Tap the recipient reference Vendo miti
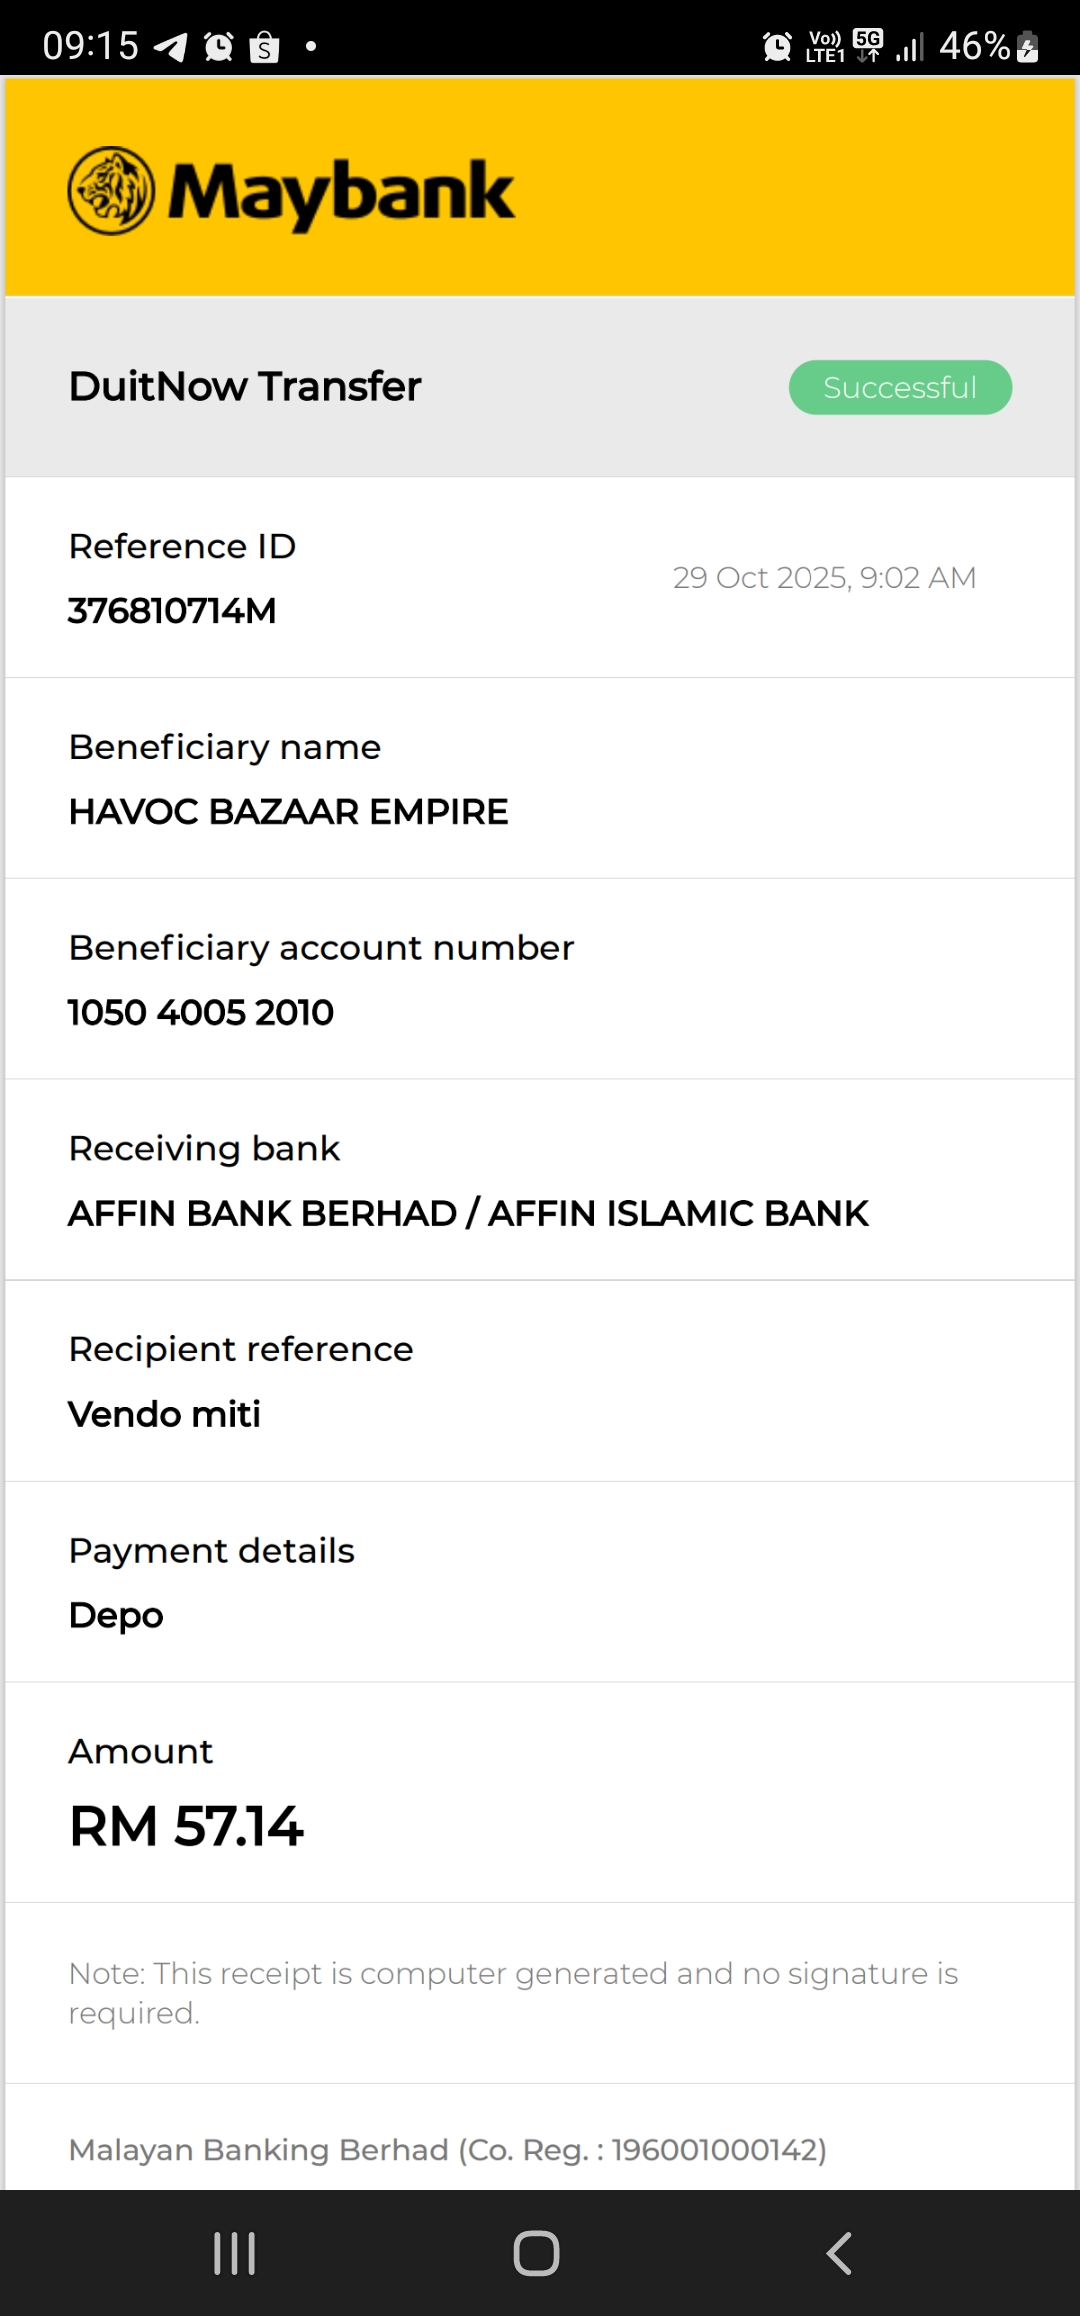The height and width of the screenshot is (2316, 1080). 164,1414
